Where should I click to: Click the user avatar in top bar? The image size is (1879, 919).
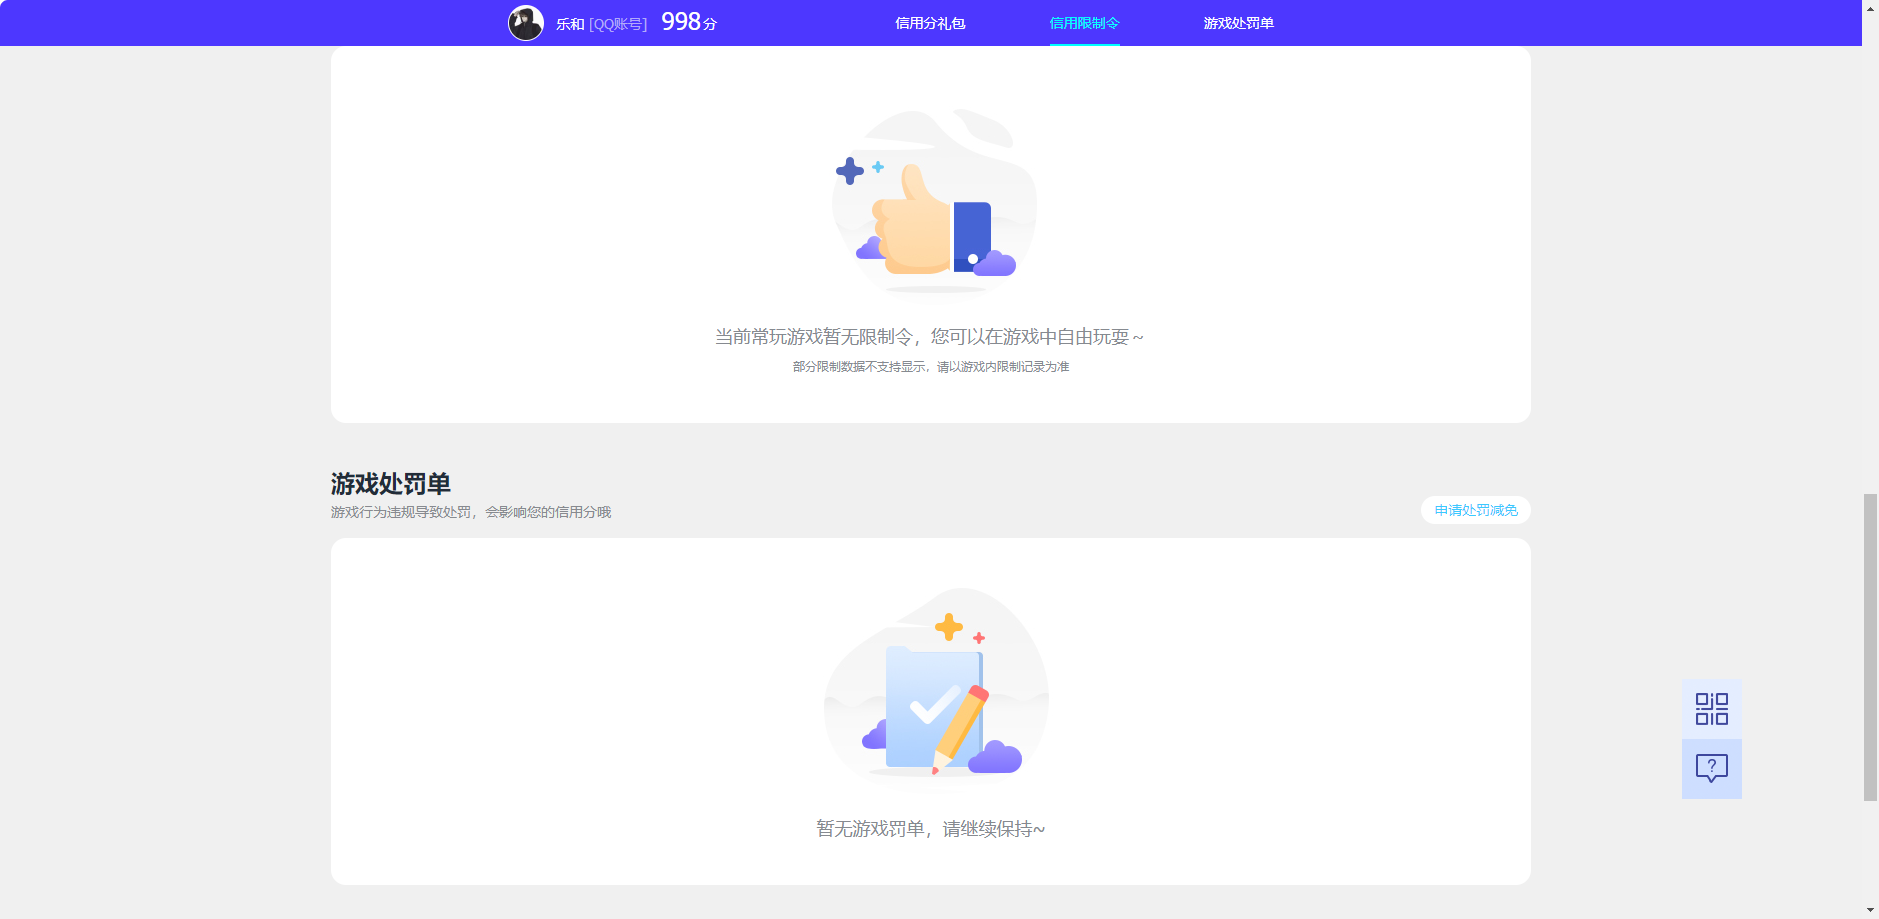(x=525, y=21)
